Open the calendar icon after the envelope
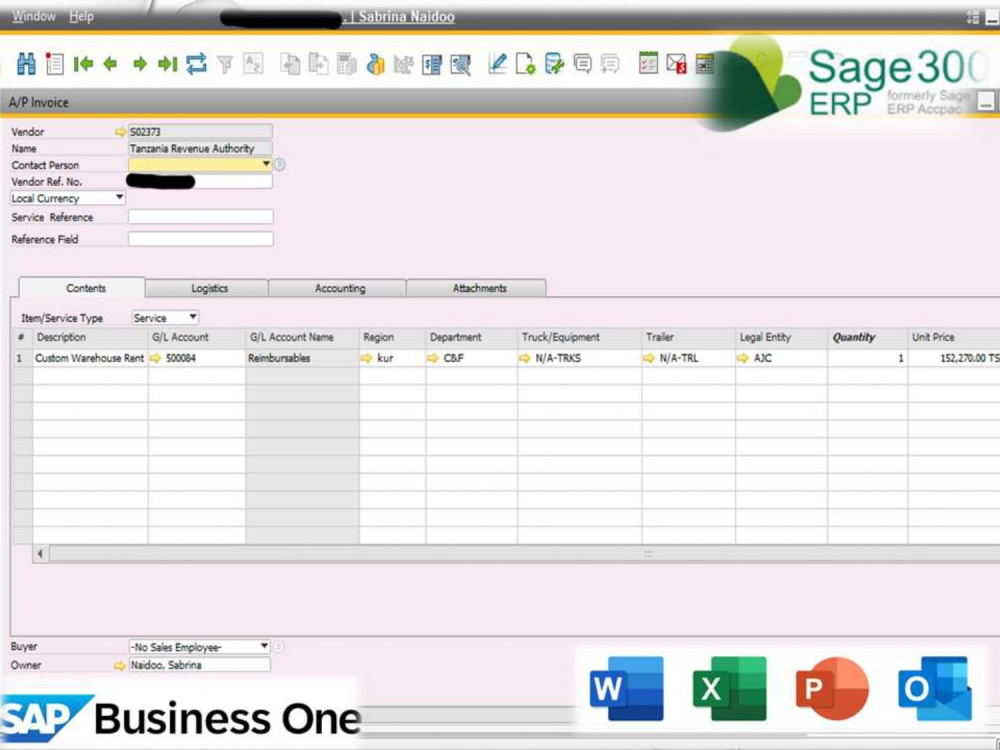Image resolution: width=1000 pixels, height=750 pixels. [704, 64]
